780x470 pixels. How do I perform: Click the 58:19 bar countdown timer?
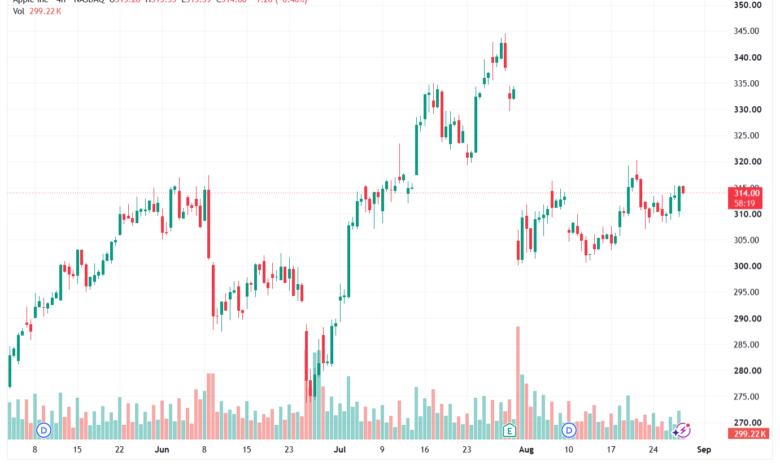coord(745,203)
